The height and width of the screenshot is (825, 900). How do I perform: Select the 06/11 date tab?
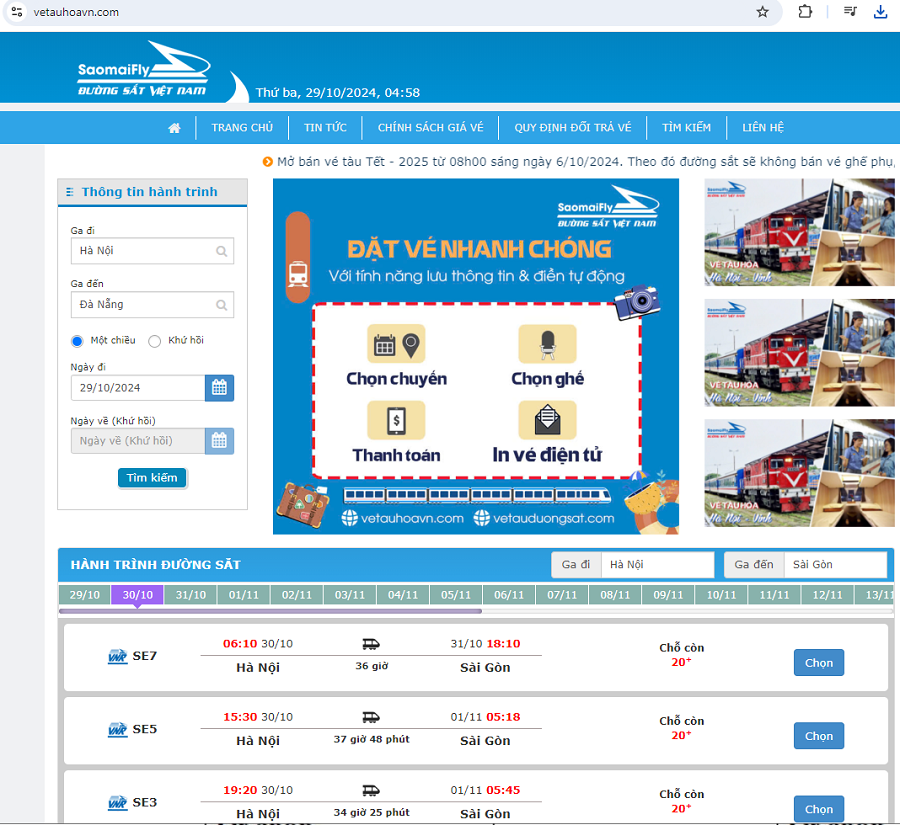coord(509,595)
